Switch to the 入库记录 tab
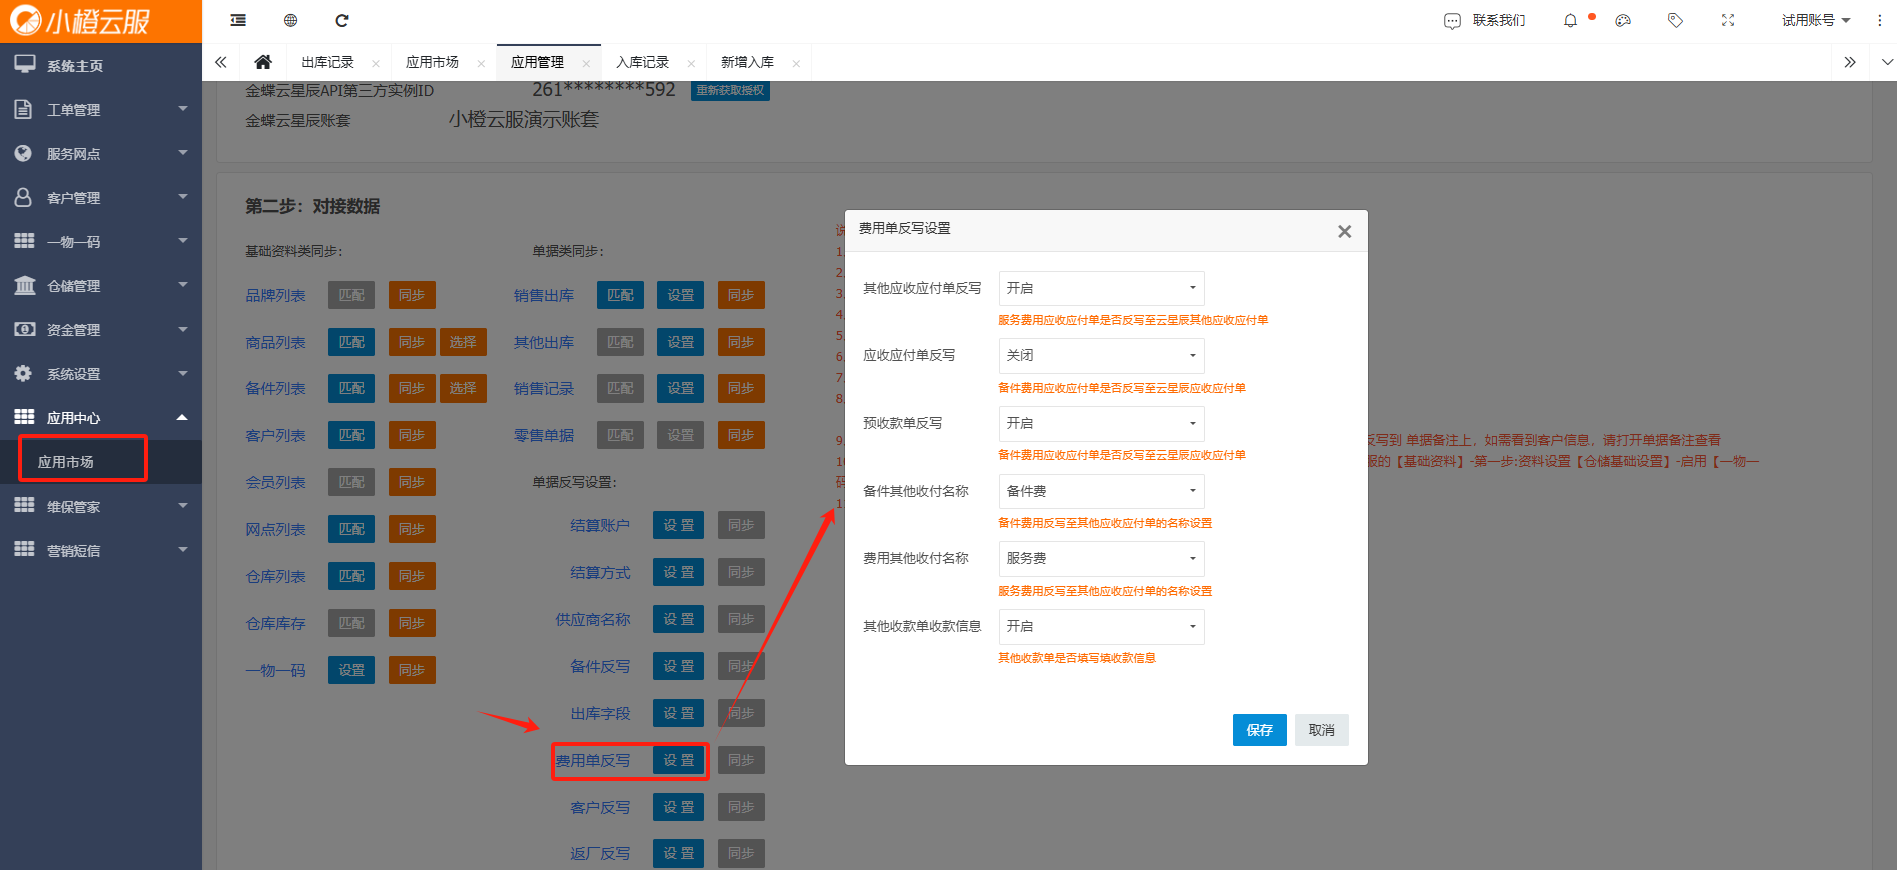Screen dimensions: 1897x870 642,62
